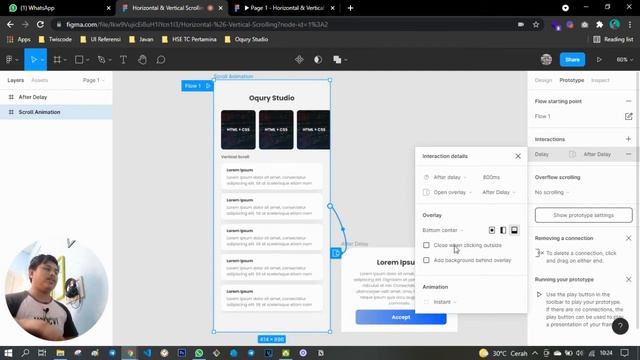Open the Page 1 dropdown
The image size is (640, 360).
pyautogui.click(x=93, y=80)
